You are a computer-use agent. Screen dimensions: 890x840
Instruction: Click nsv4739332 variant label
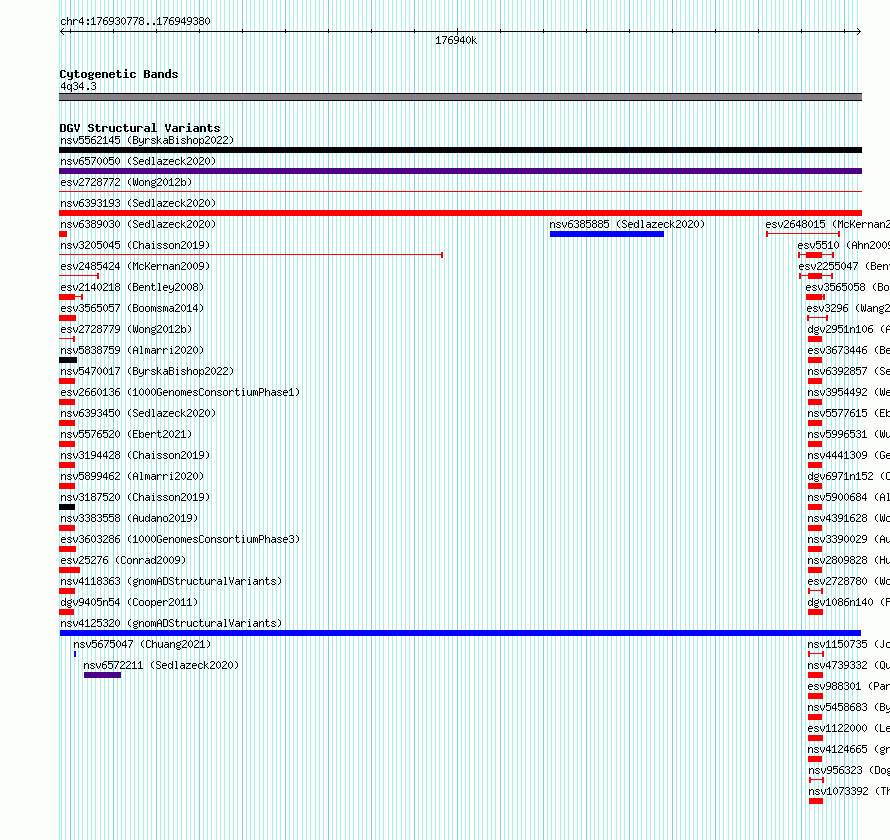tap(849, 665)
